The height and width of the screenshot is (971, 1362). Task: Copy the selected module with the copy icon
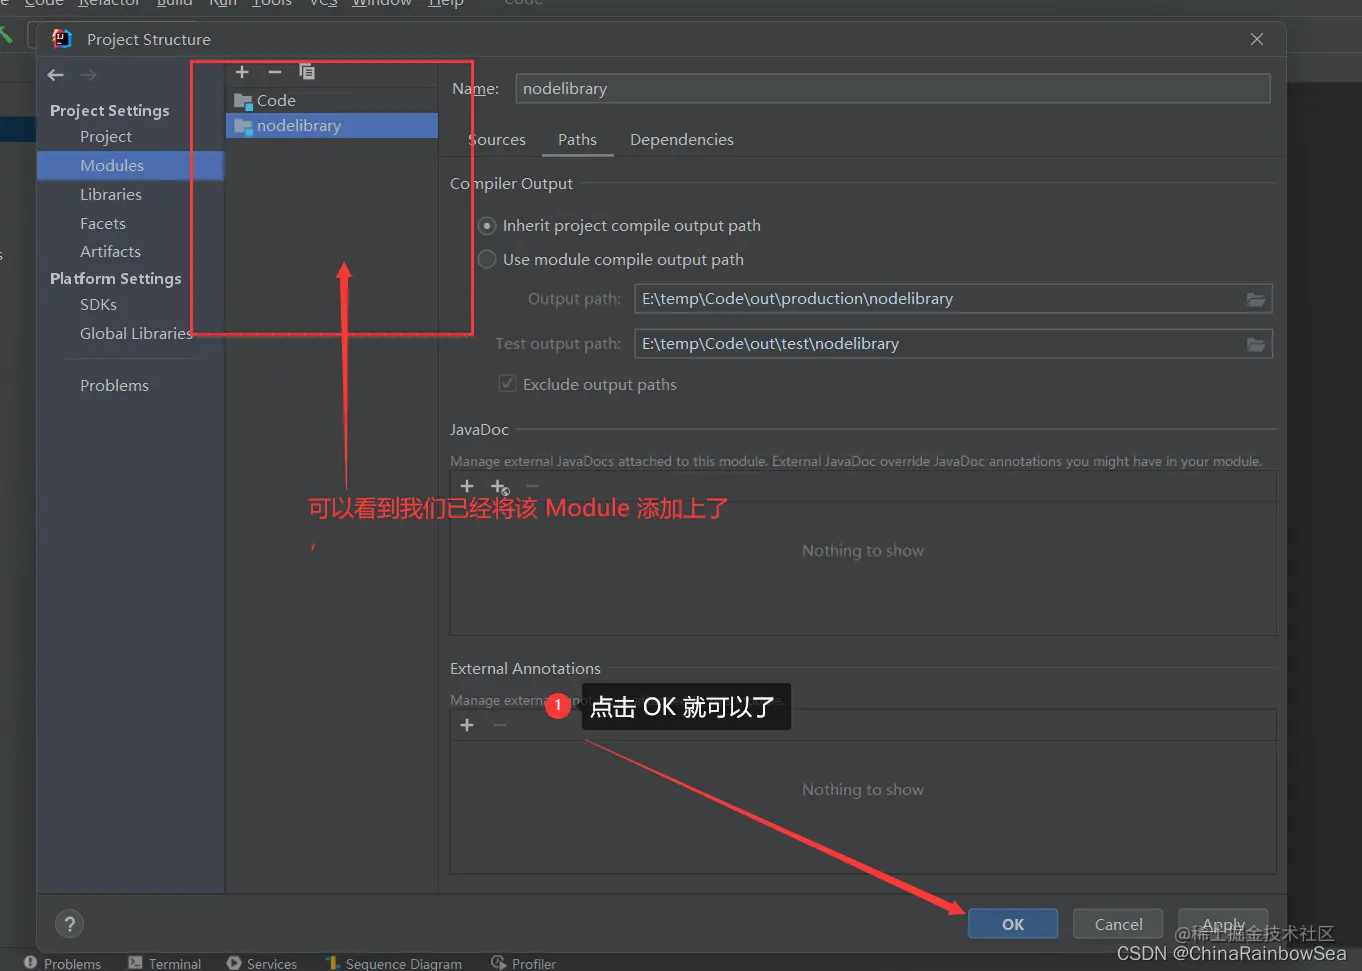[x=307, y=72]
